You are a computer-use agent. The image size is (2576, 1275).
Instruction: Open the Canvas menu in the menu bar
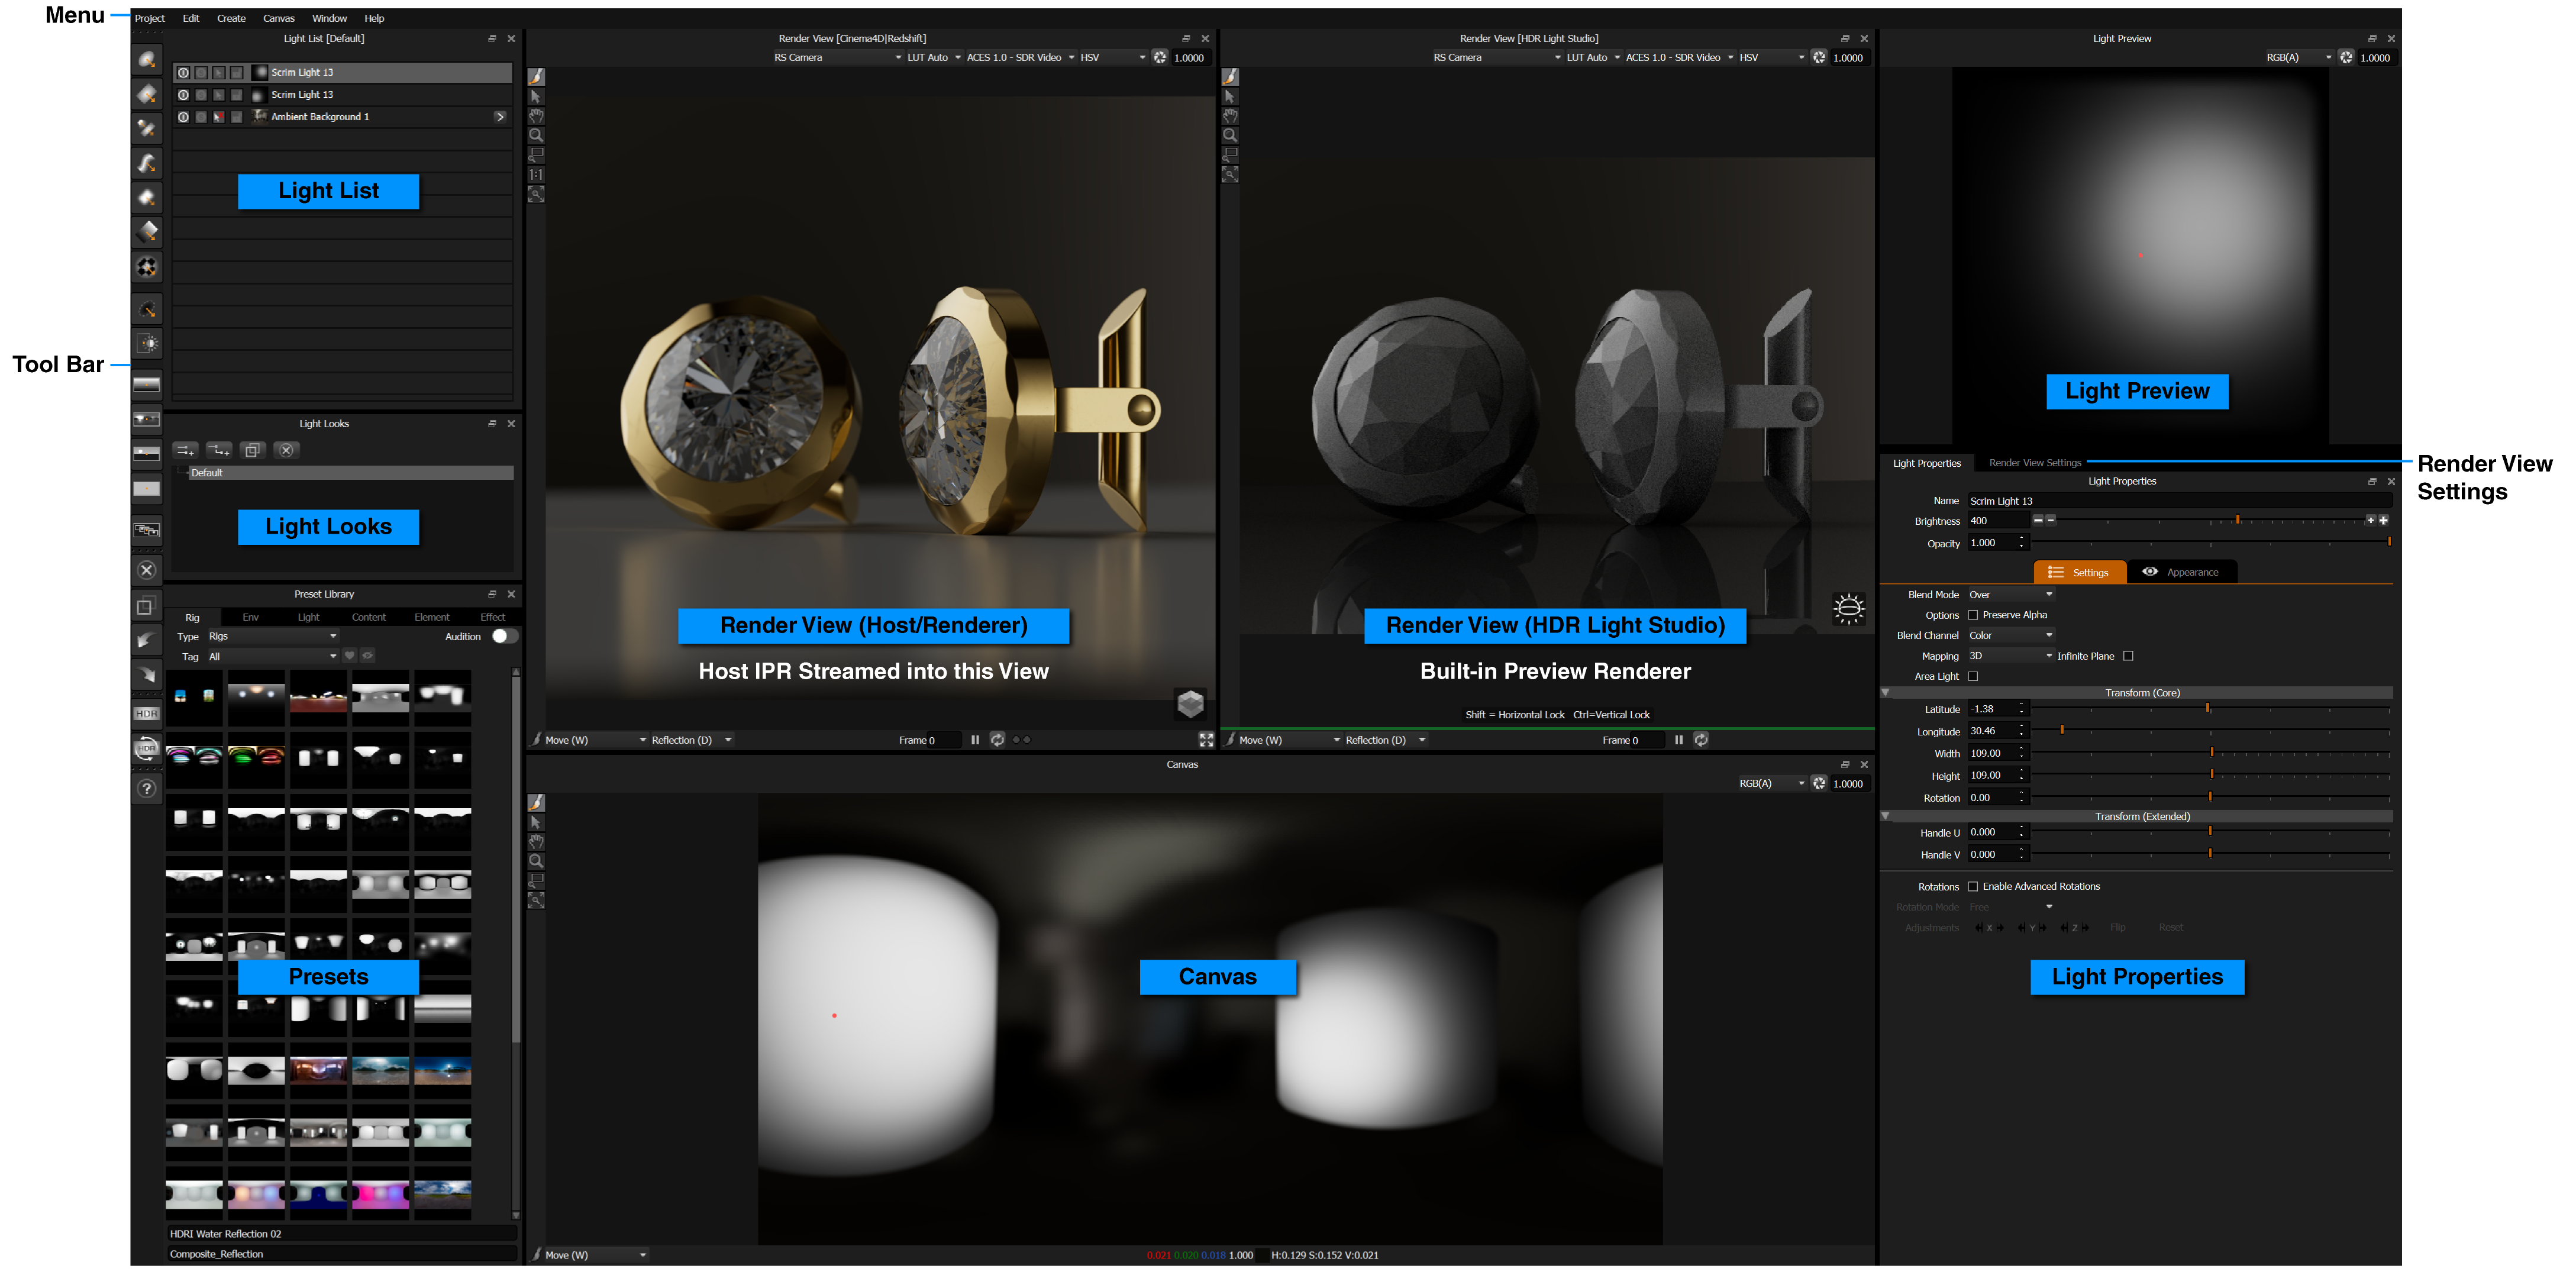pos(278,18)
